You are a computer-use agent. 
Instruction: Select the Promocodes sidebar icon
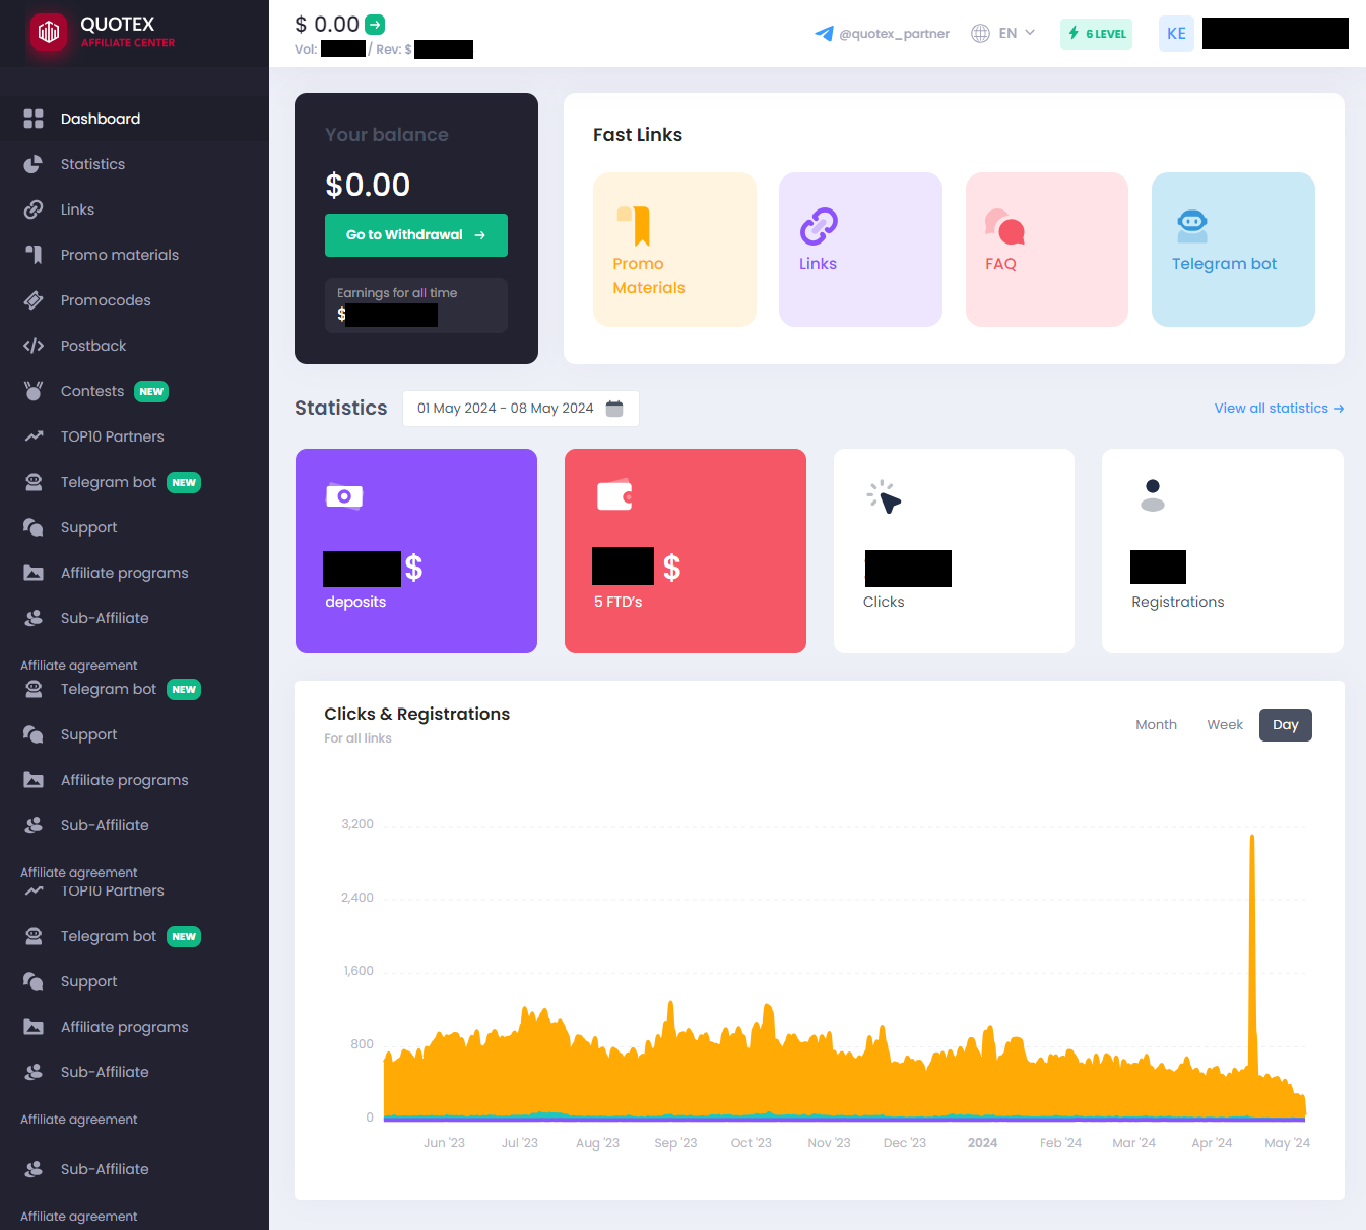(x=32, y=300)
